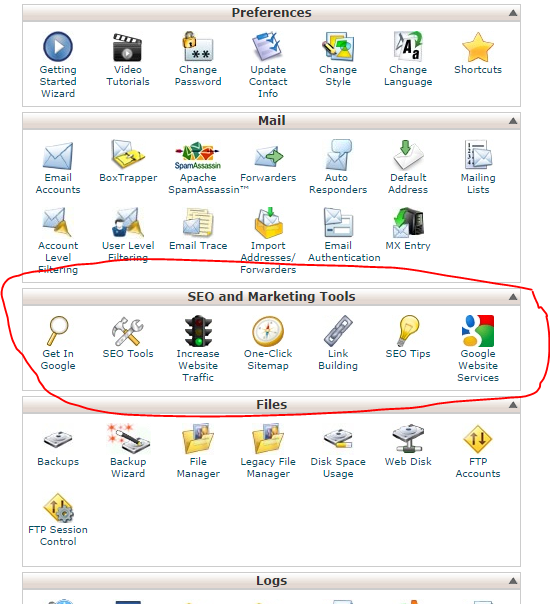Click the Email Accounts text link
This screenshot has height=604, width=550.
click(58, 184)
